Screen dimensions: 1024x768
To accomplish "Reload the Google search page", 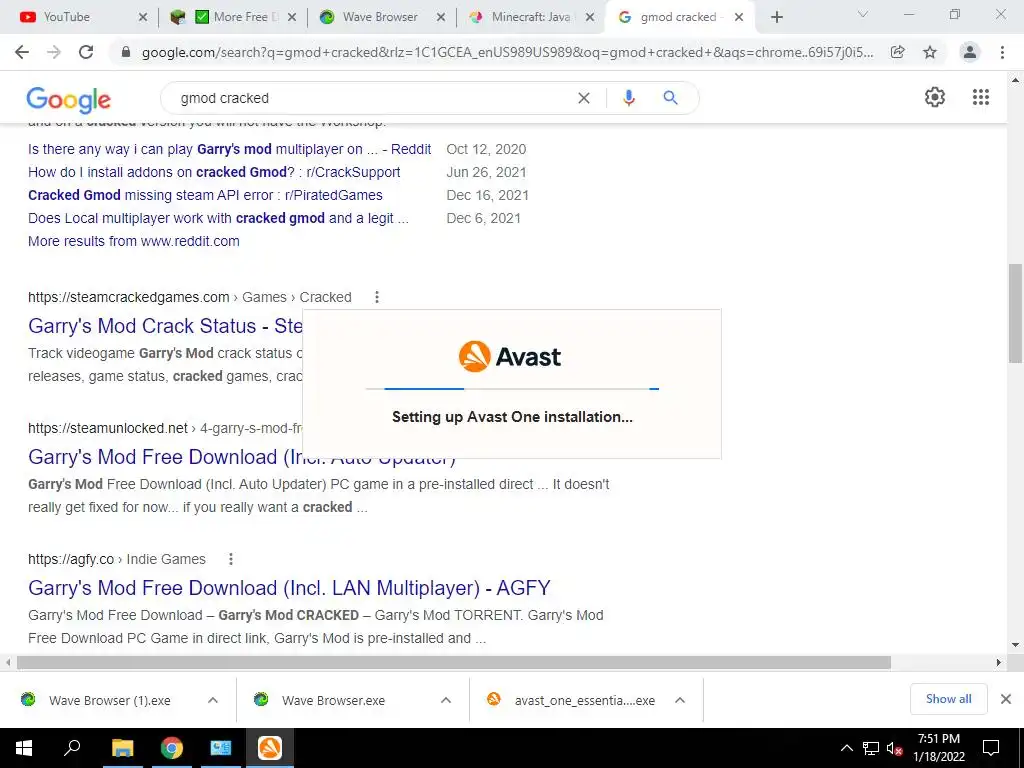I will (86, 52).
